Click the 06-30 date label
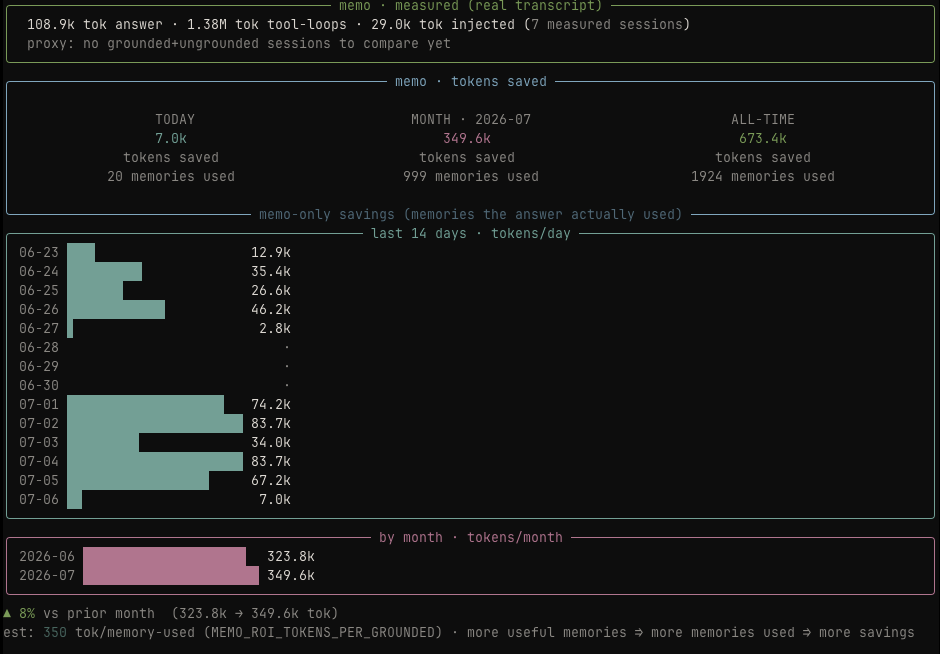The width and height of the screenshot is (940, 654). coord(39,385)
